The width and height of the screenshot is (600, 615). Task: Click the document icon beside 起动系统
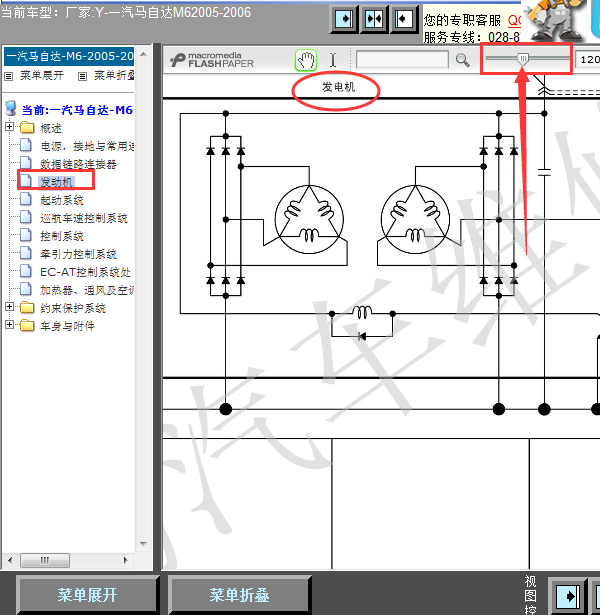[26, 199]
